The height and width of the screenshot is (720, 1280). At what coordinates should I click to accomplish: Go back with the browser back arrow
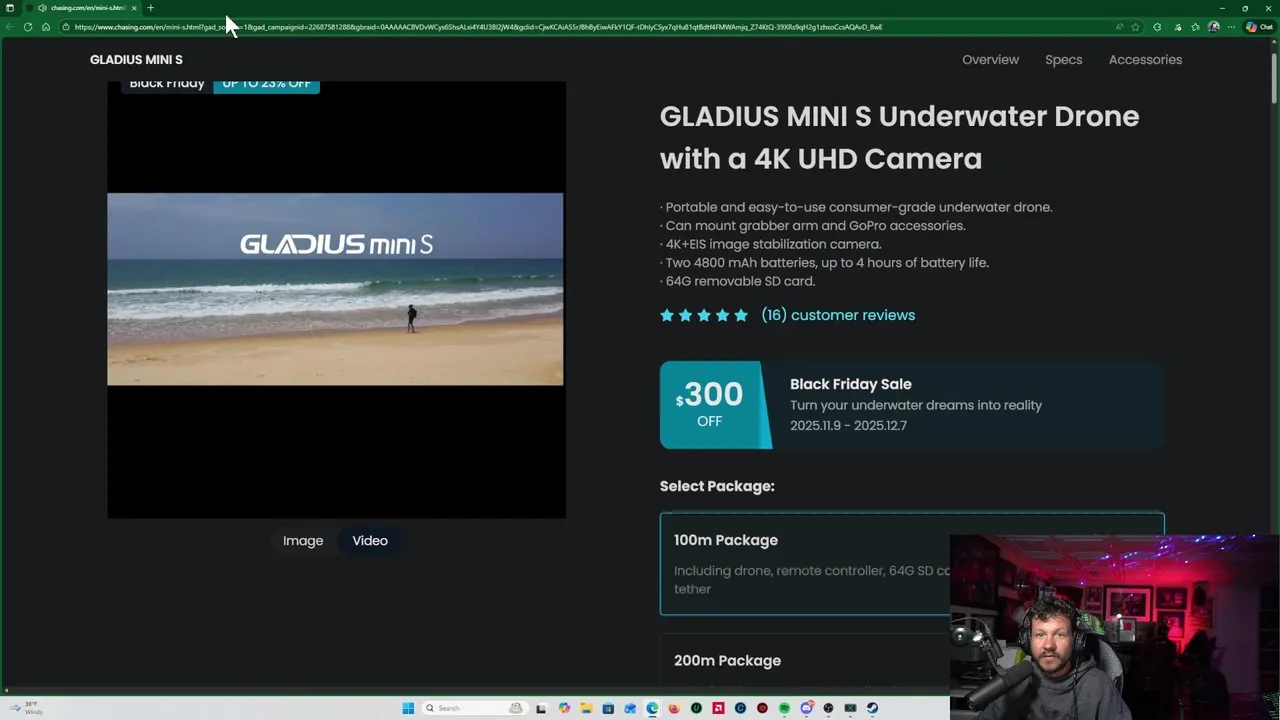point(10,27)
